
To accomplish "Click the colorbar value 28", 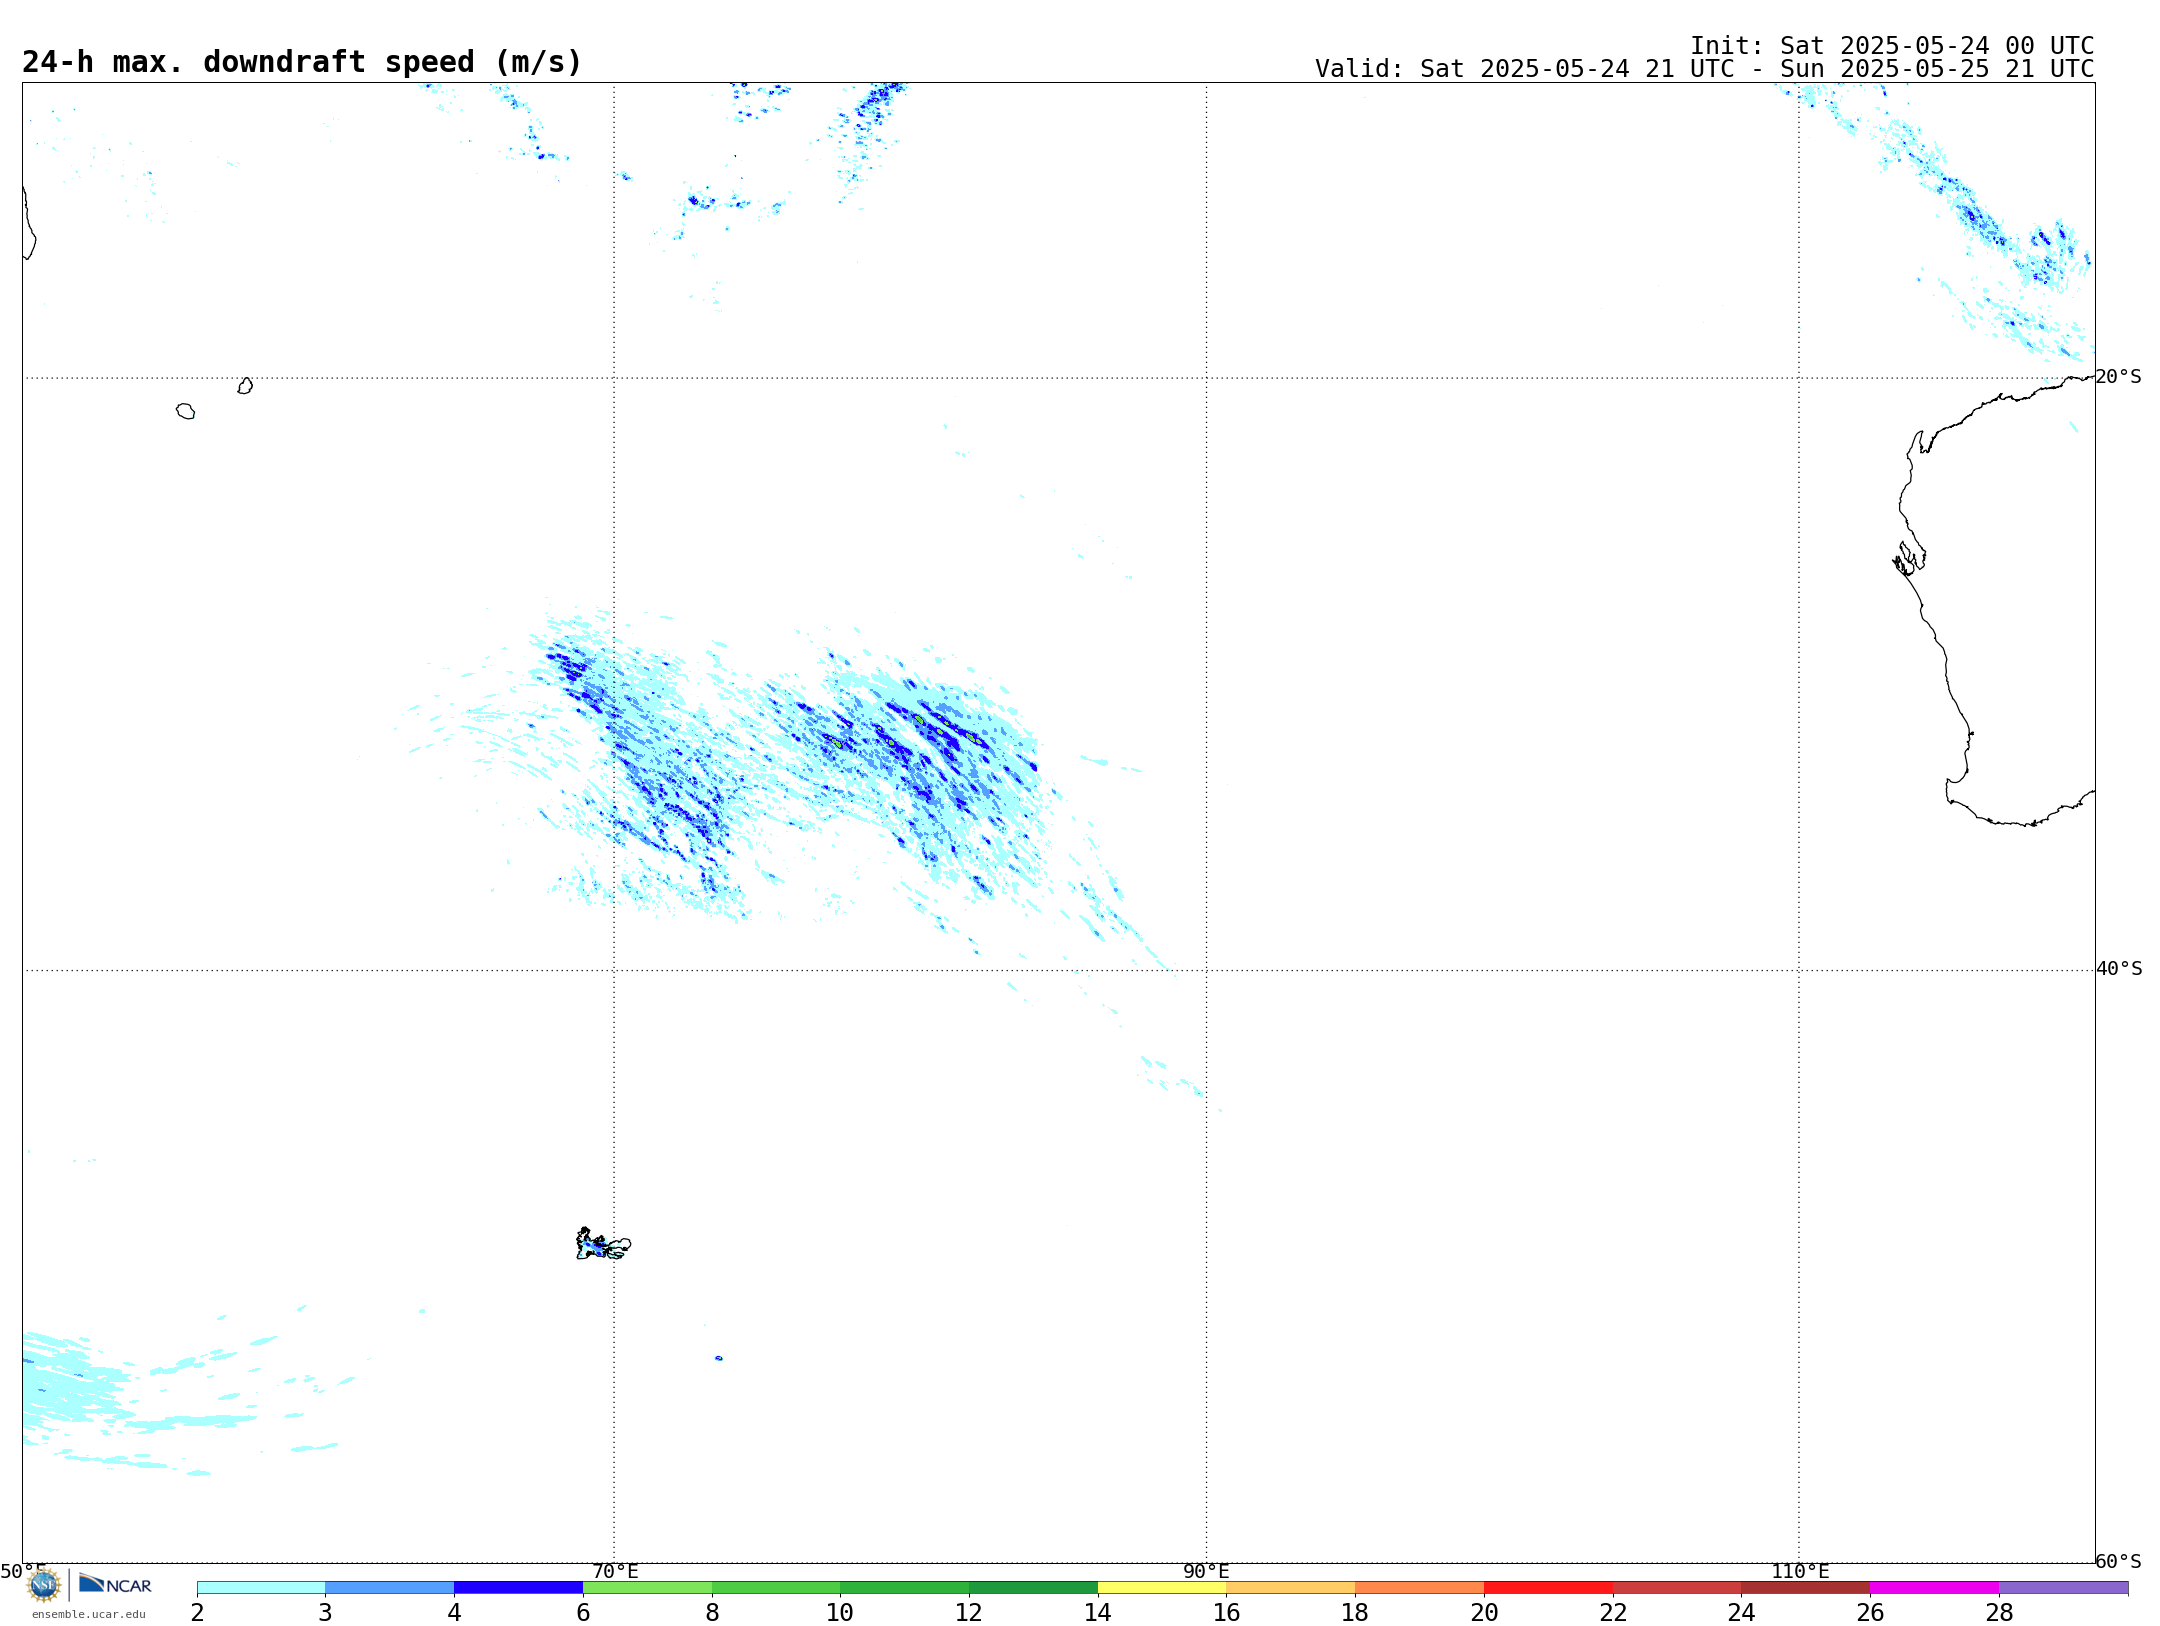I will point(1999,1613).
